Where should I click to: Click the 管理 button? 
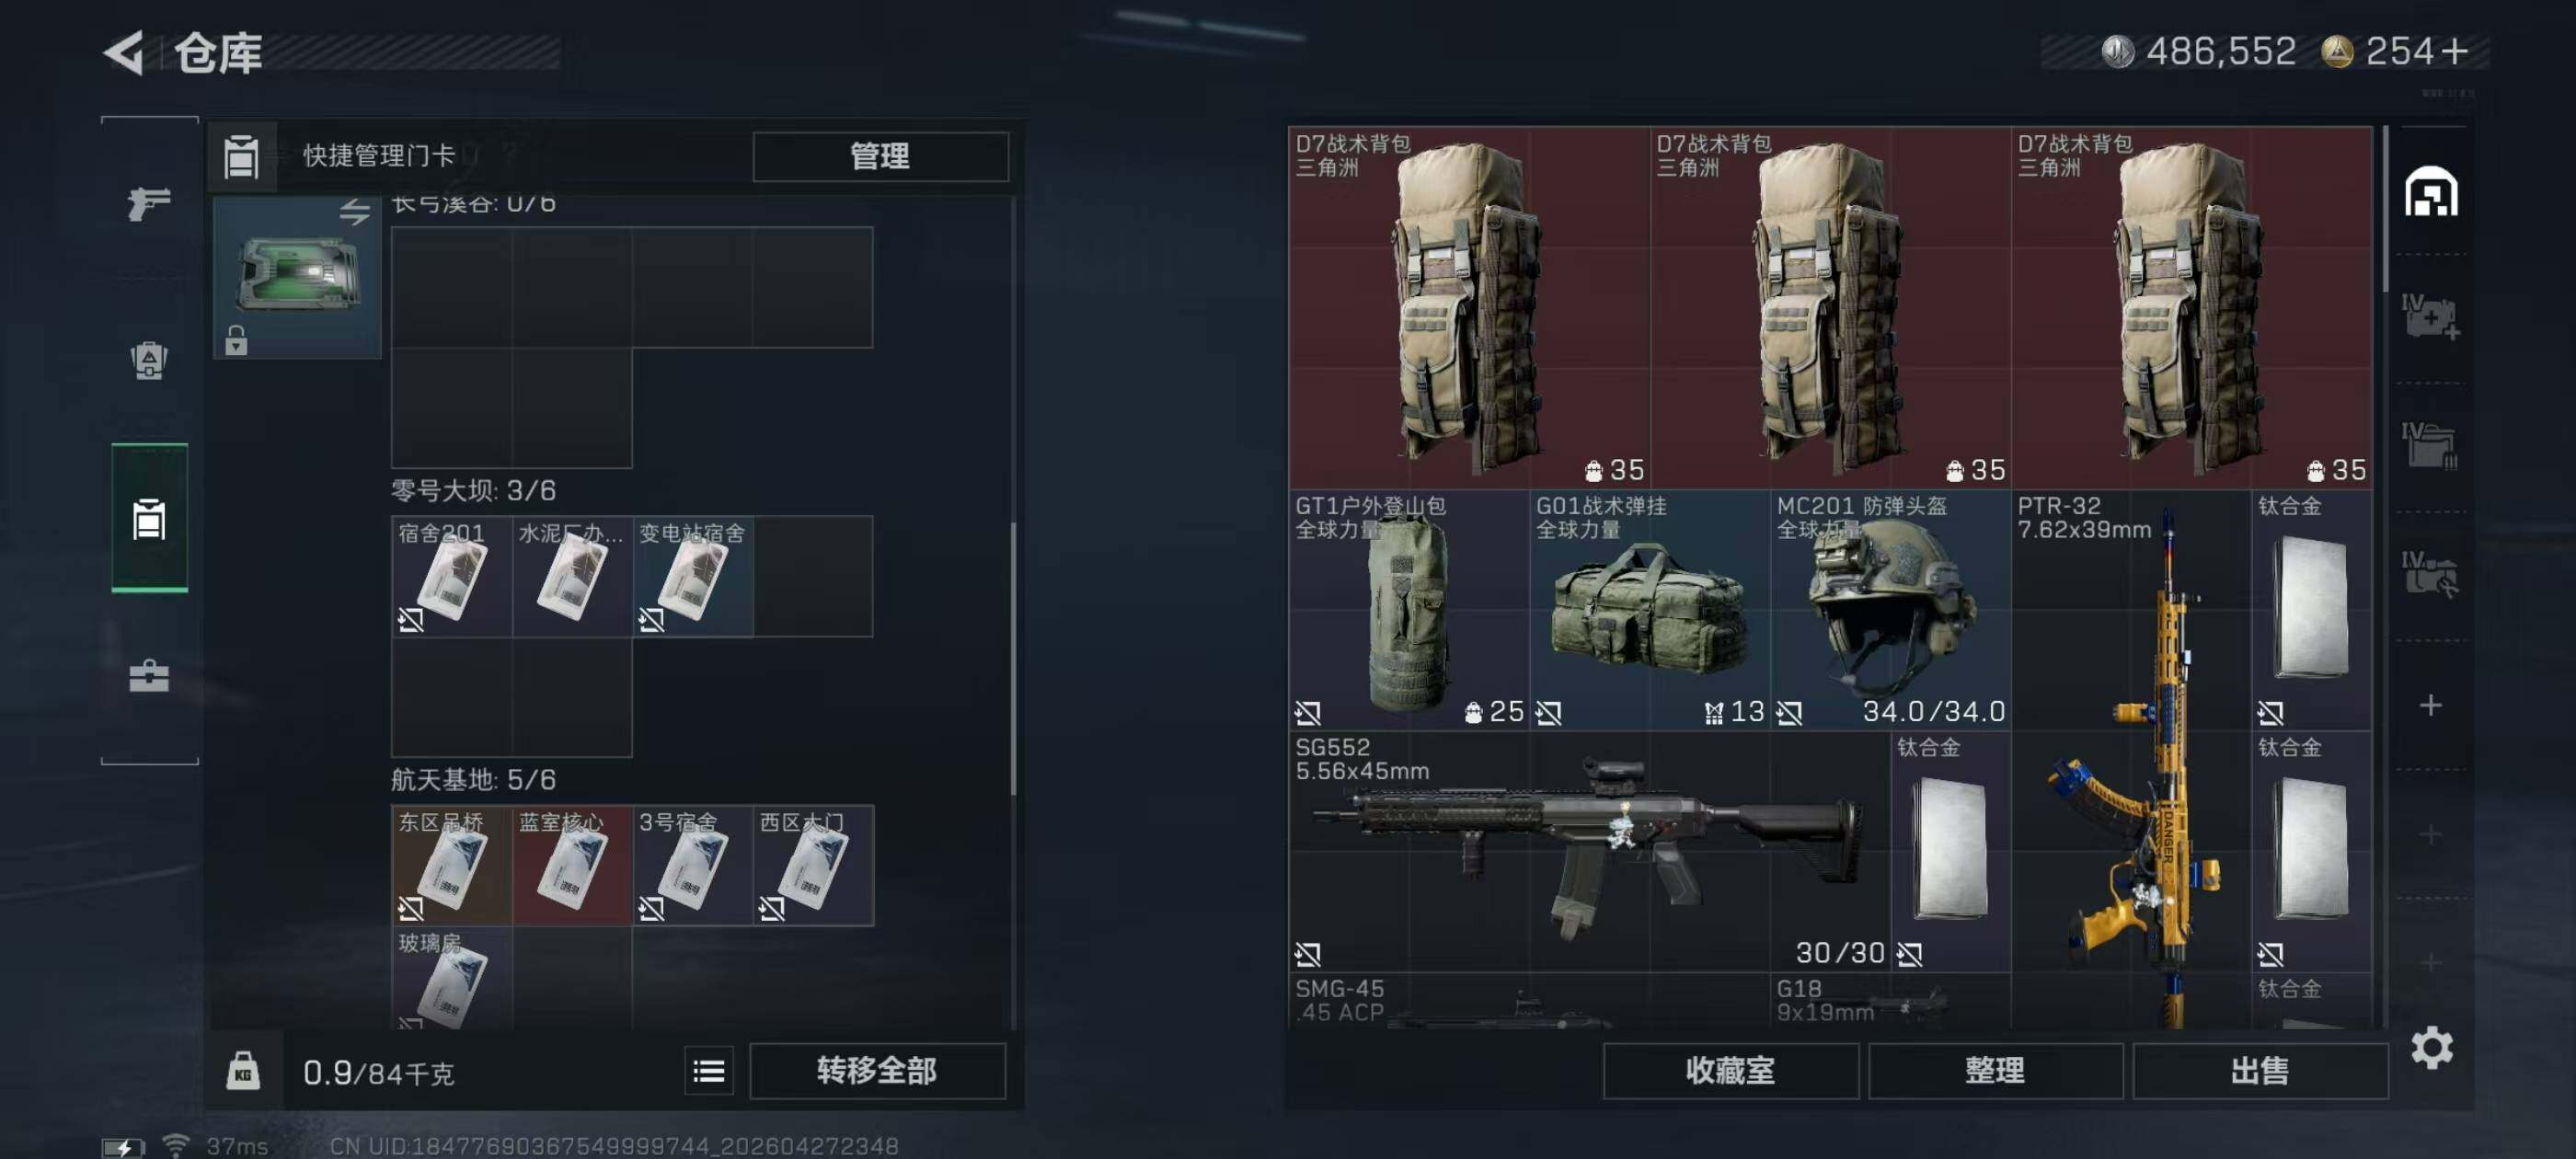click(880, 156)
